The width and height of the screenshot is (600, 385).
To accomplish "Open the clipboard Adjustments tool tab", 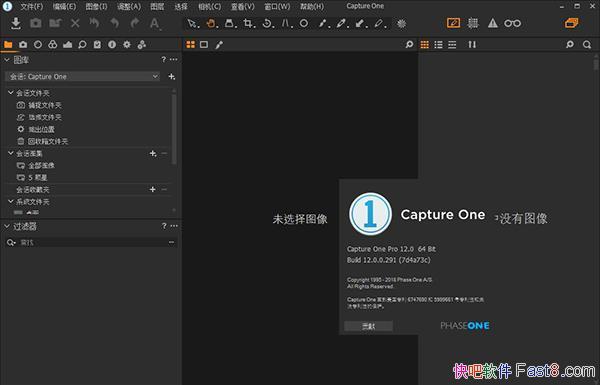I will (97, 45).
